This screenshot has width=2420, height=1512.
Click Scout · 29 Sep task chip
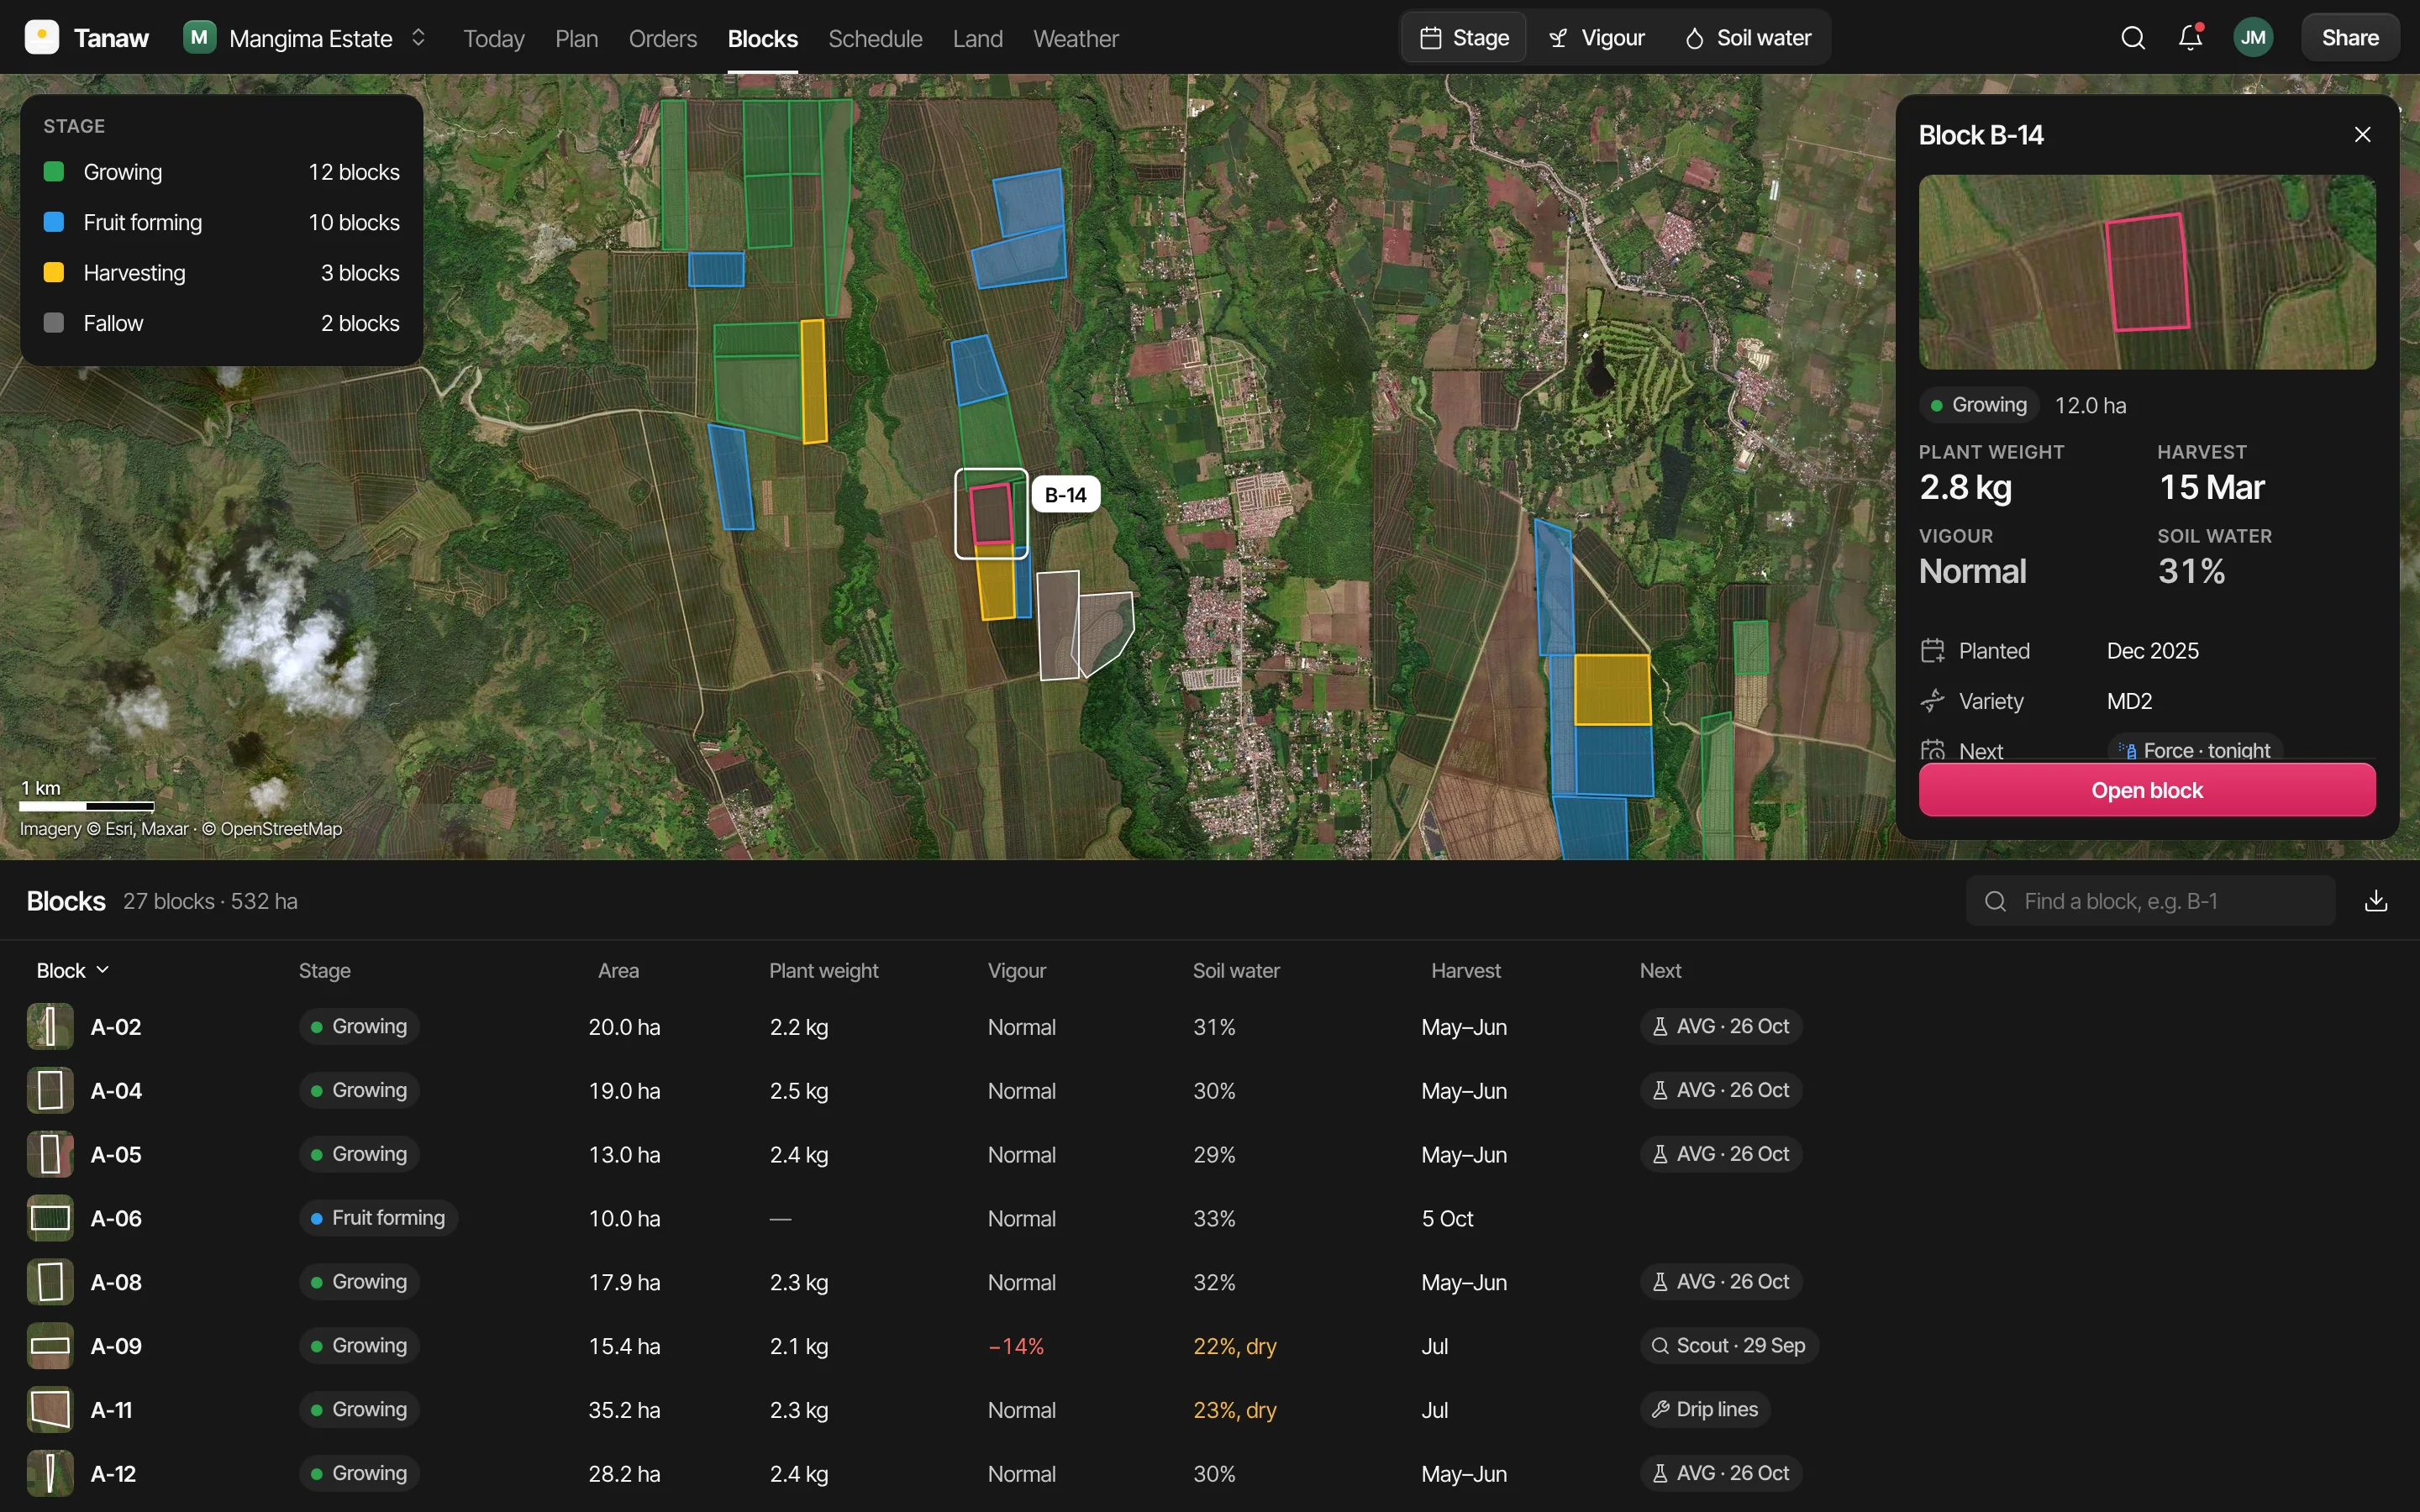coord(1729,1346)
